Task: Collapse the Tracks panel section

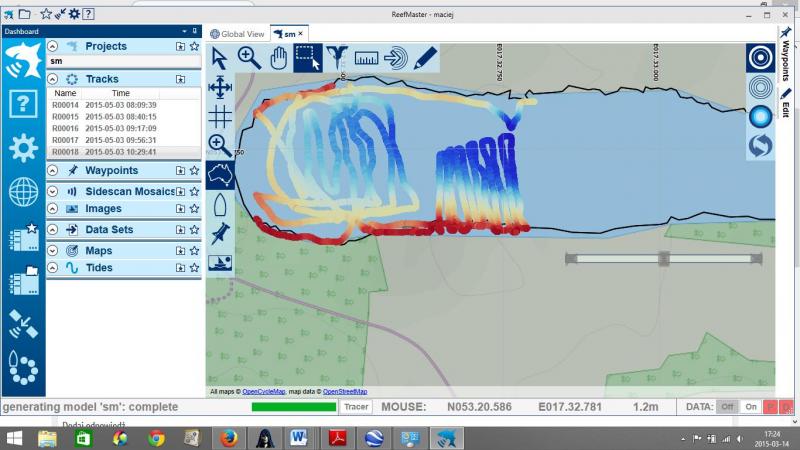Action: click(x=53, y=78)
